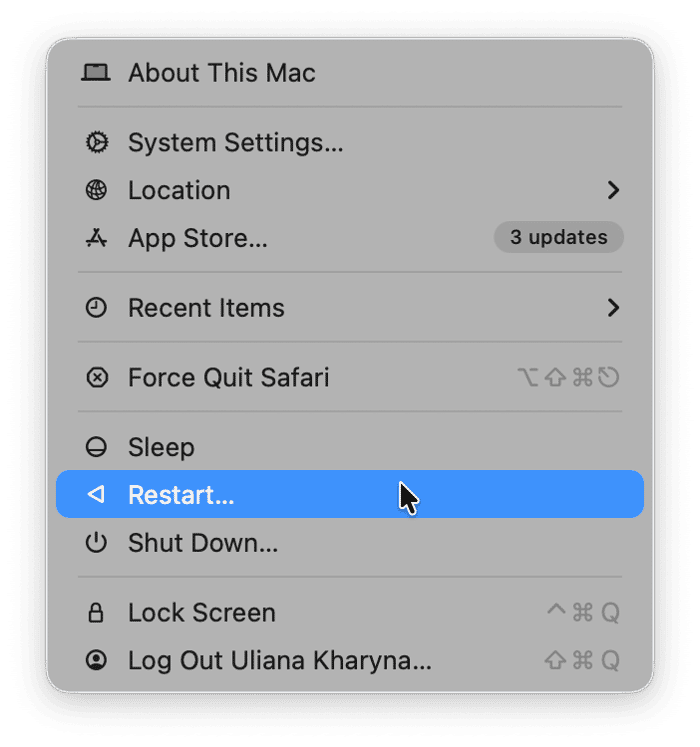Image resolution: width=700 pixels, height=747 pixels.
Task: Choose Restart... from the menu
Action: 181,494
